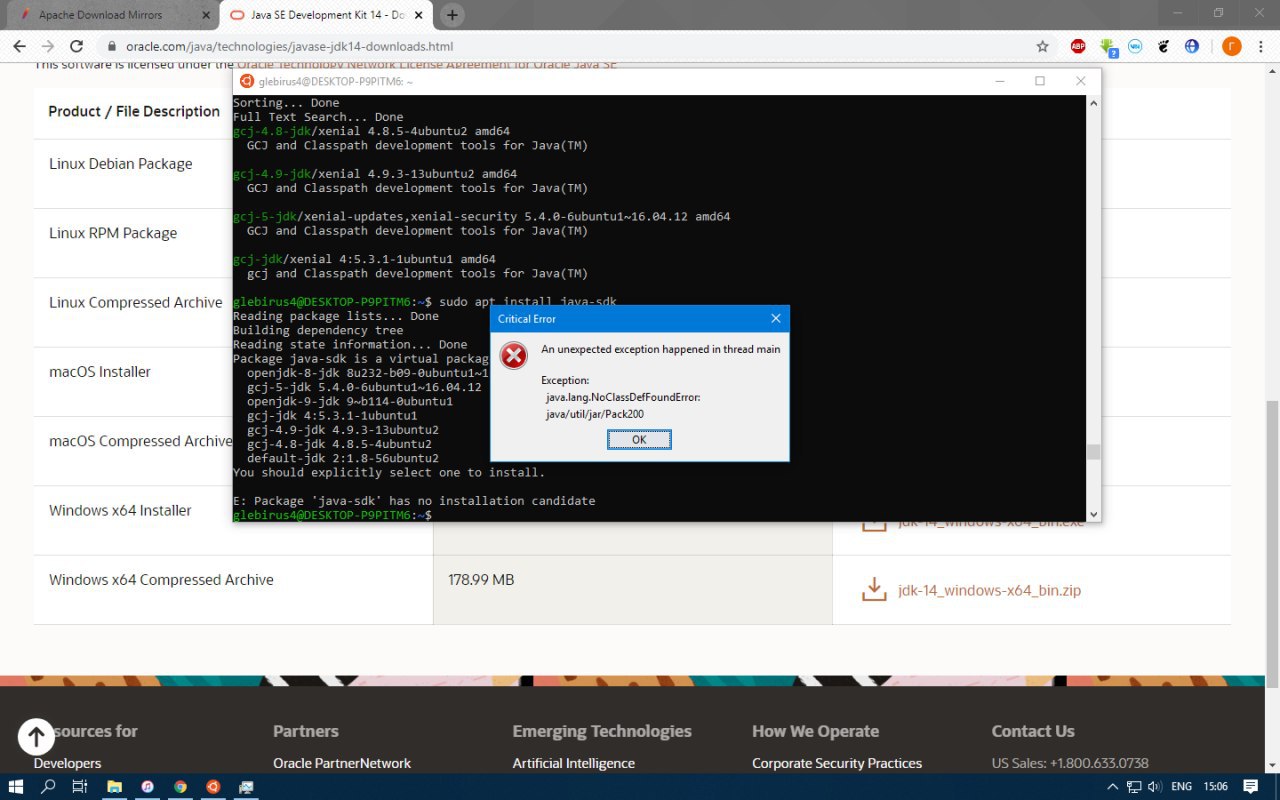Open Chrome's three-dot menu
This screenshot has height=800, width=1280.
1261,46
